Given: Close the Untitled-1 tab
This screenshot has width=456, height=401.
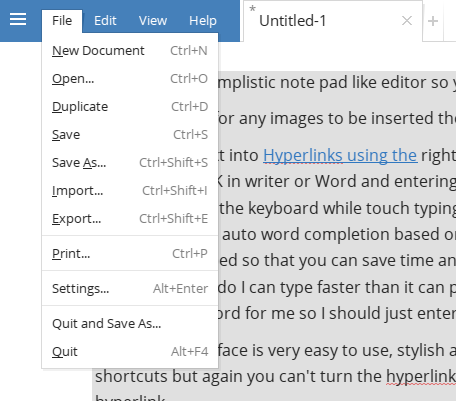Looking at the screenshot, I should [407, 21].
